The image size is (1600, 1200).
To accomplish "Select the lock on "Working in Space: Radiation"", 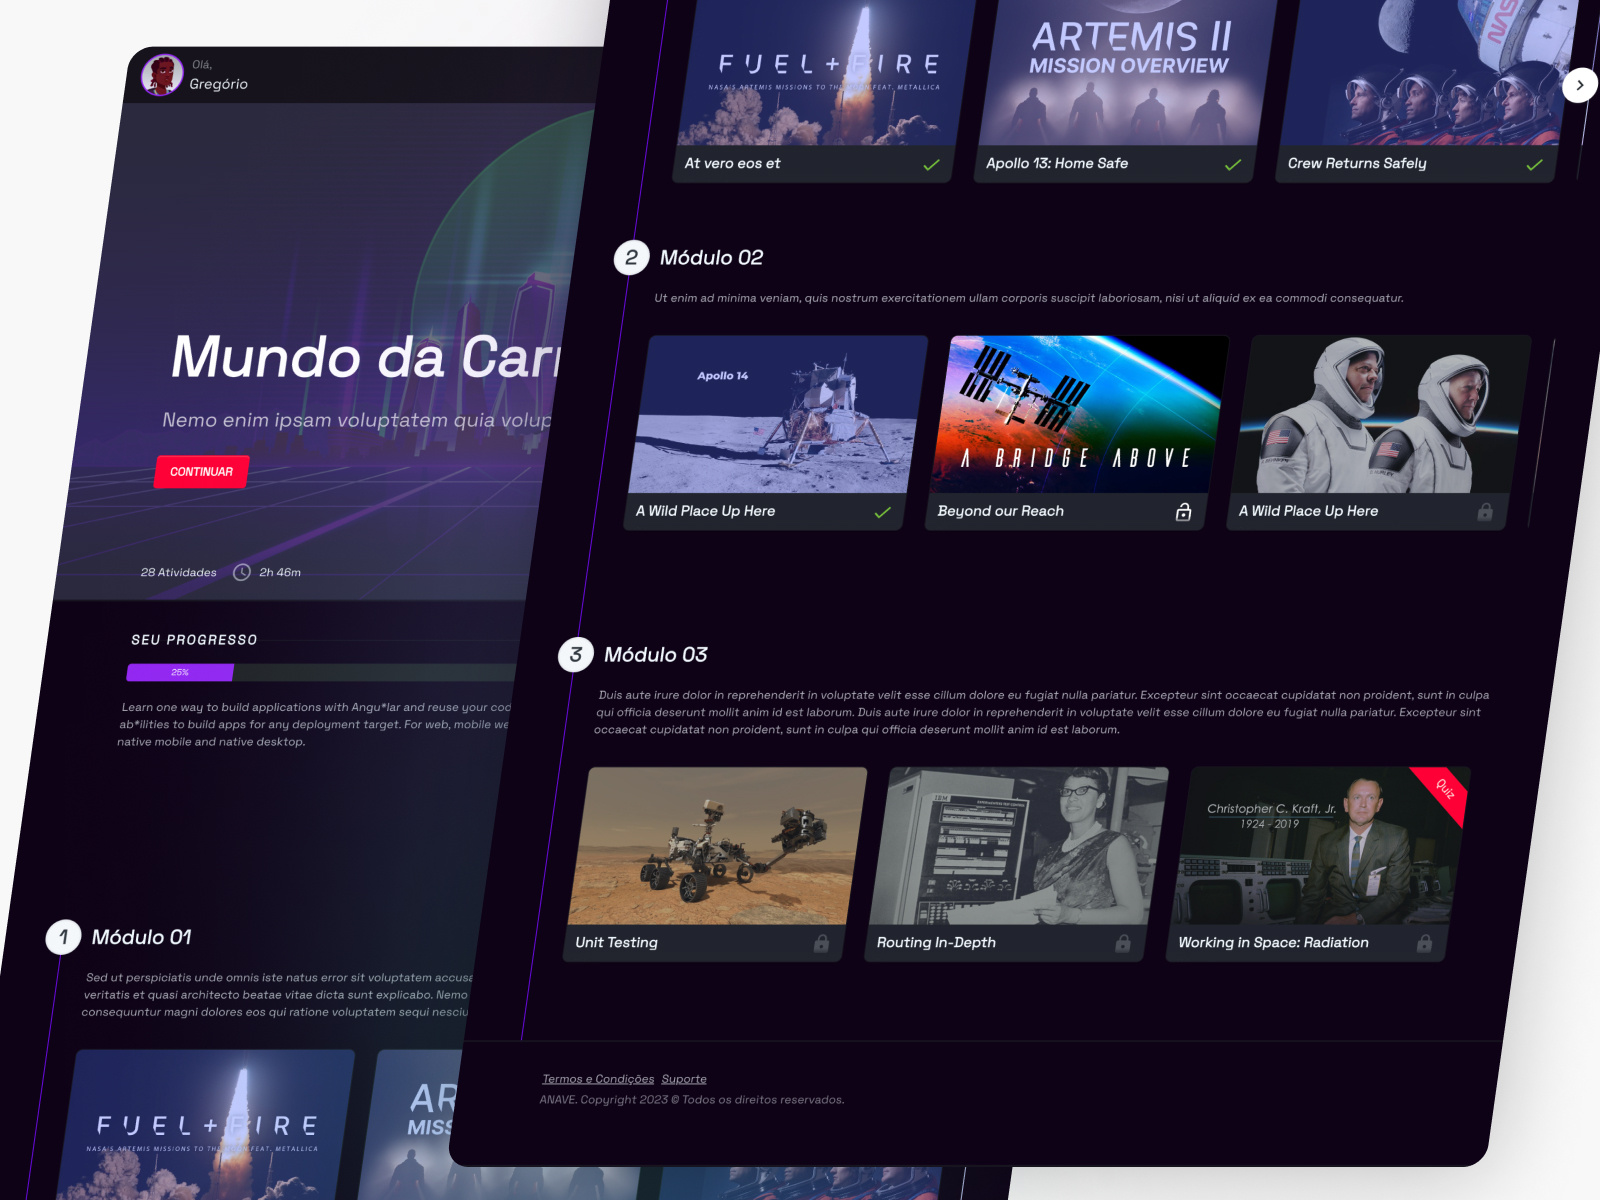I will (x=1426, y=943).
